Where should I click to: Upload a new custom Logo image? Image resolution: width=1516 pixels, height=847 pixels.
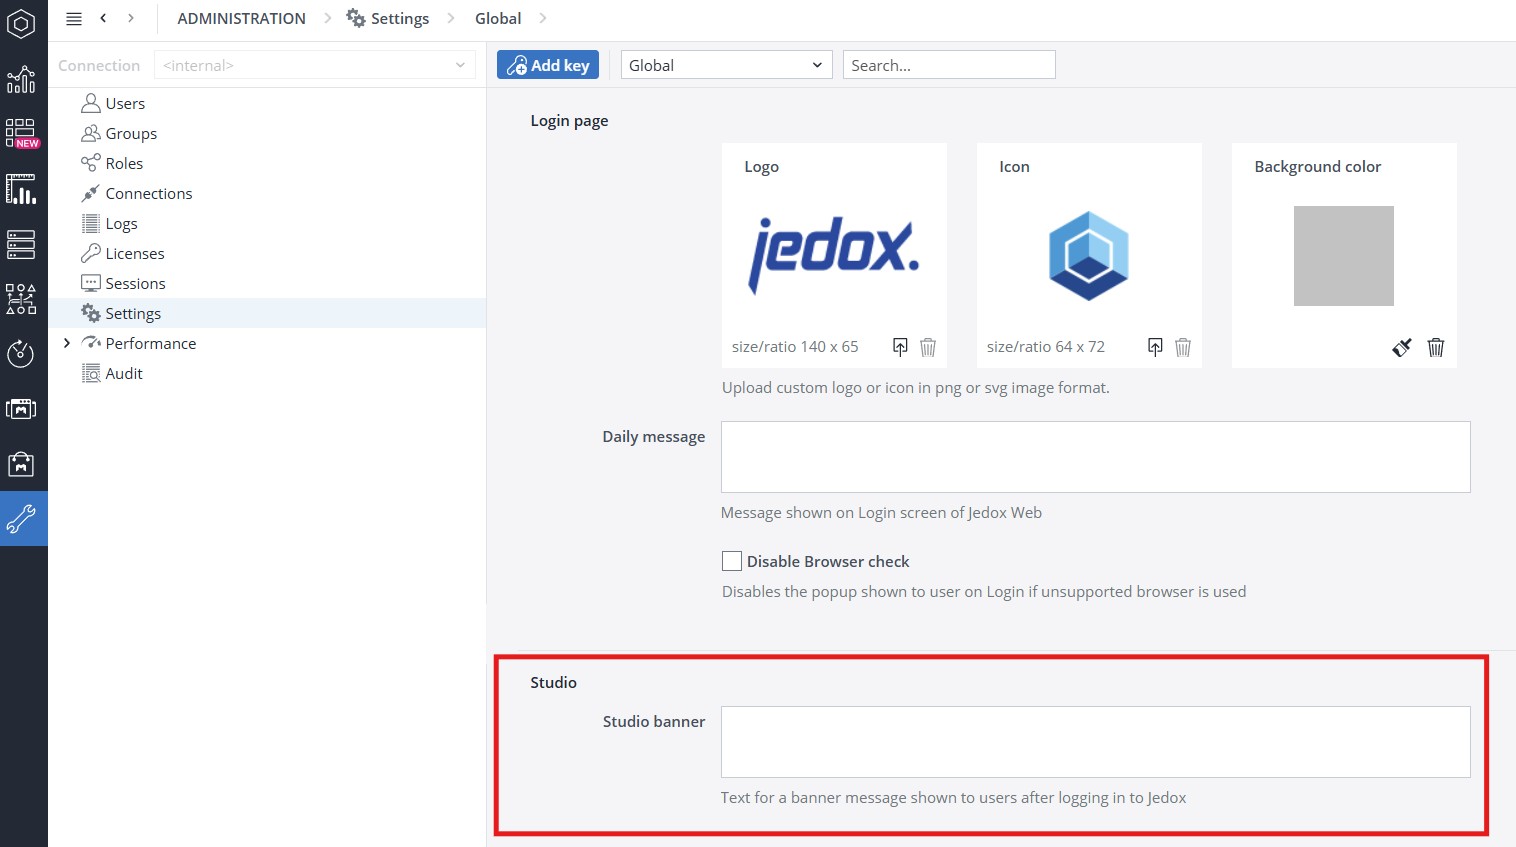point(900,346)
